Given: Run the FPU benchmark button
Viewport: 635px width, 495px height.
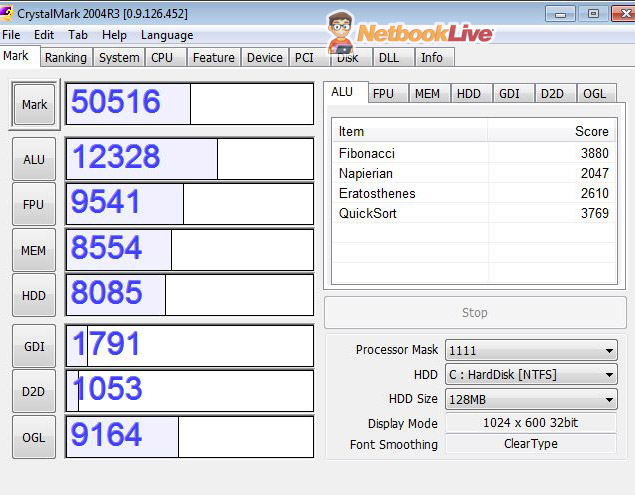Looking at the screenshot, I should tap(34, 204).
